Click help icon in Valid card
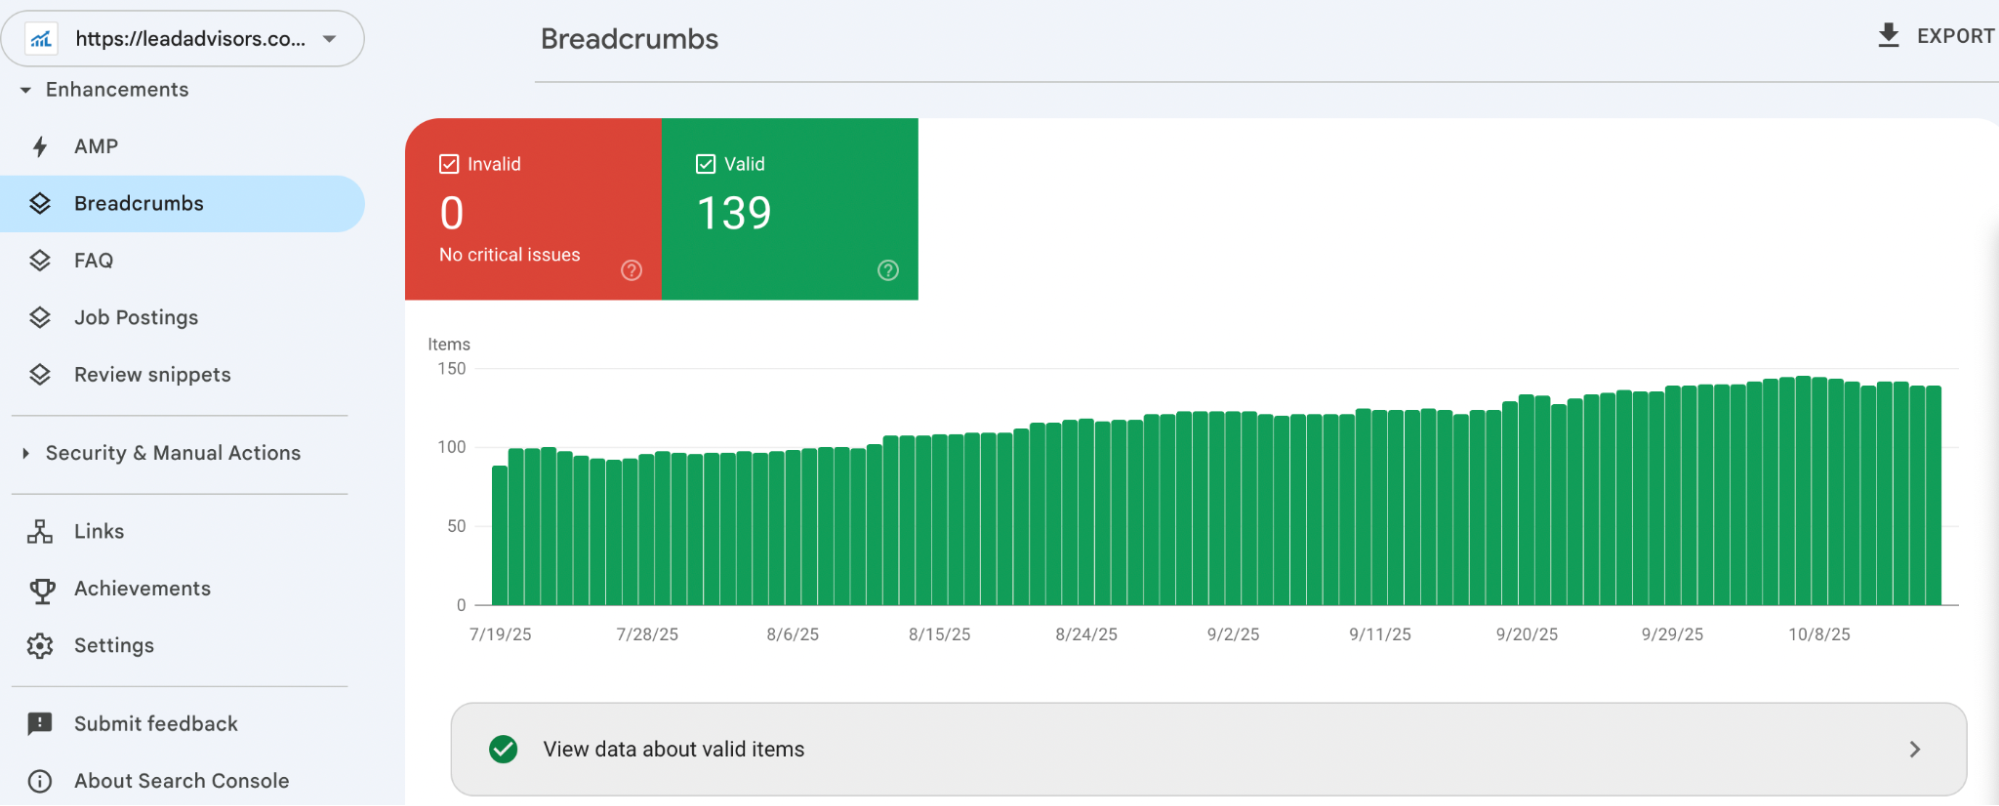 (x=888, y=270)
